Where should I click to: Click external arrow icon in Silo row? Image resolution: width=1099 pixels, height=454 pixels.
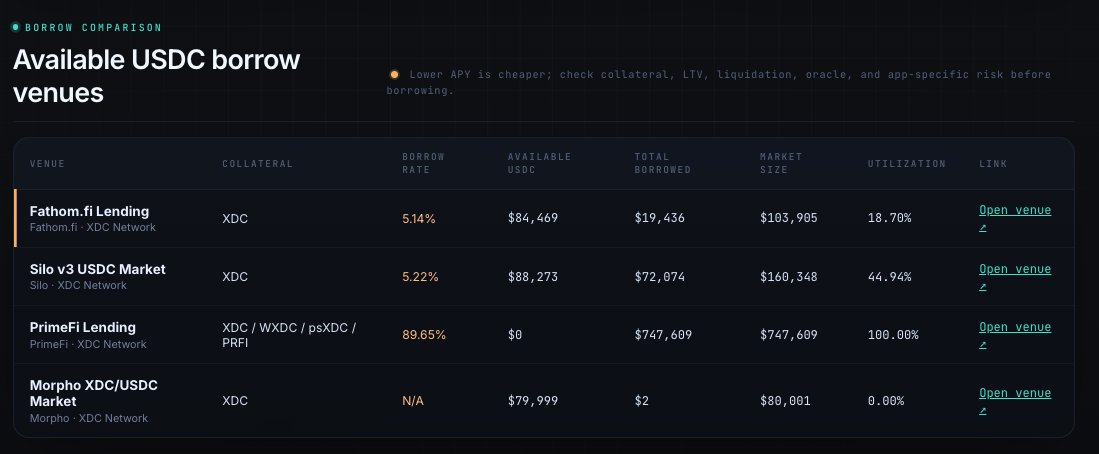coord(983,287)
